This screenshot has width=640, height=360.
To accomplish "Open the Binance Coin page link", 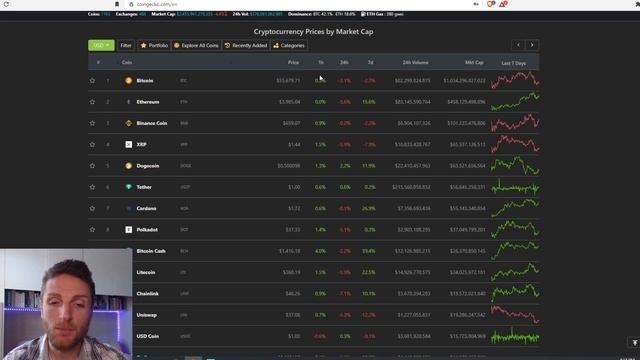I will click(152, 123).
